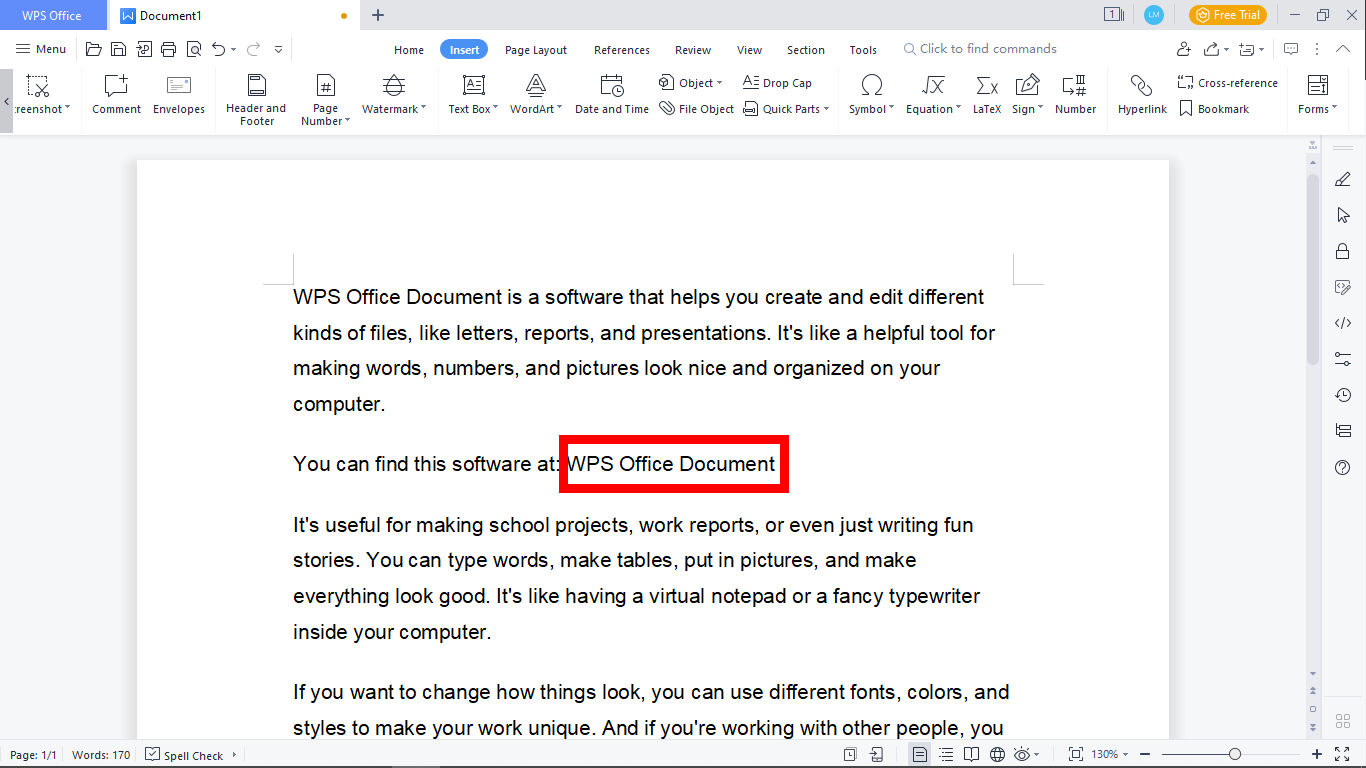Switch to Web Layout view in status bar
1366x768 pixels.
pos(996,754)
